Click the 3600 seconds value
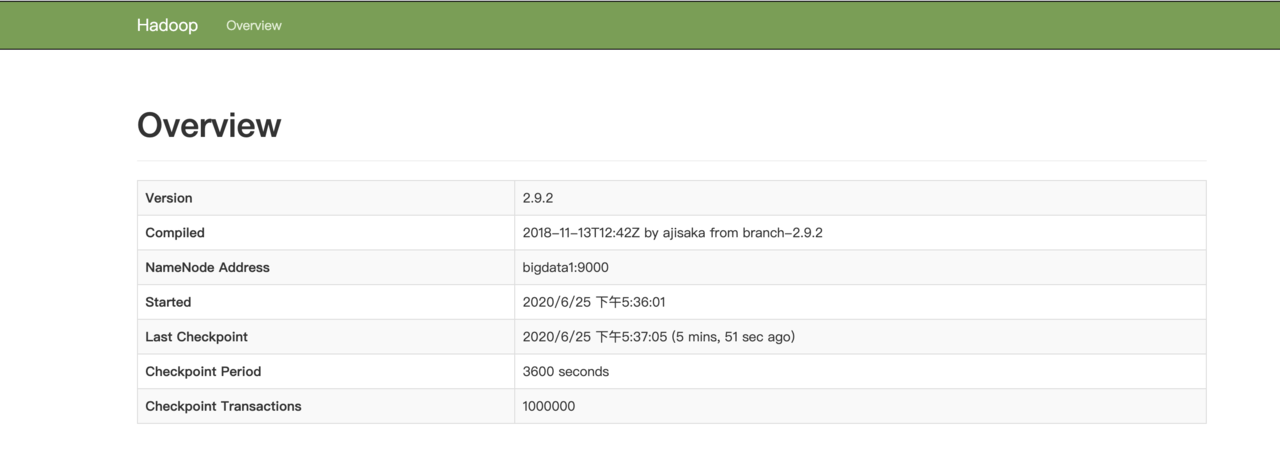This screenshot has height=467, width=1280. coord(565,372)
